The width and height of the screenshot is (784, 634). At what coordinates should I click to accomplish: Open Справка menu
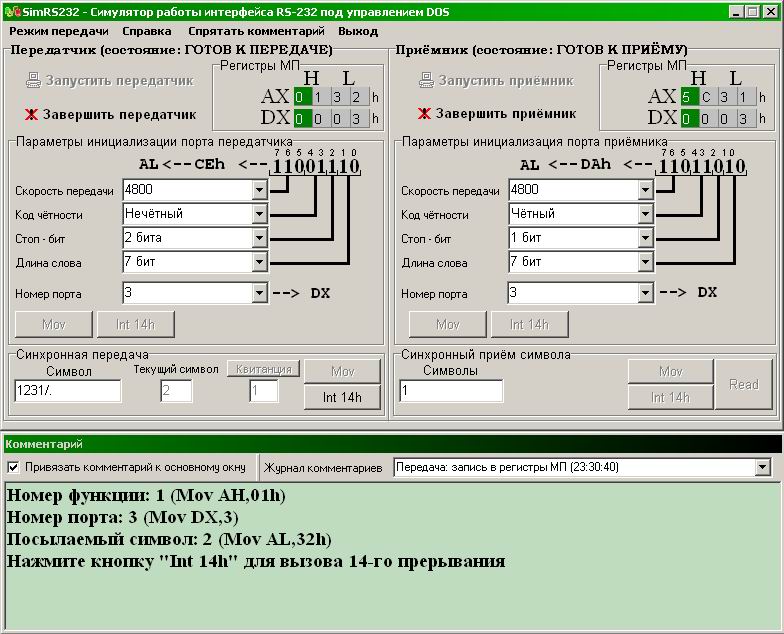coord(146,31)
